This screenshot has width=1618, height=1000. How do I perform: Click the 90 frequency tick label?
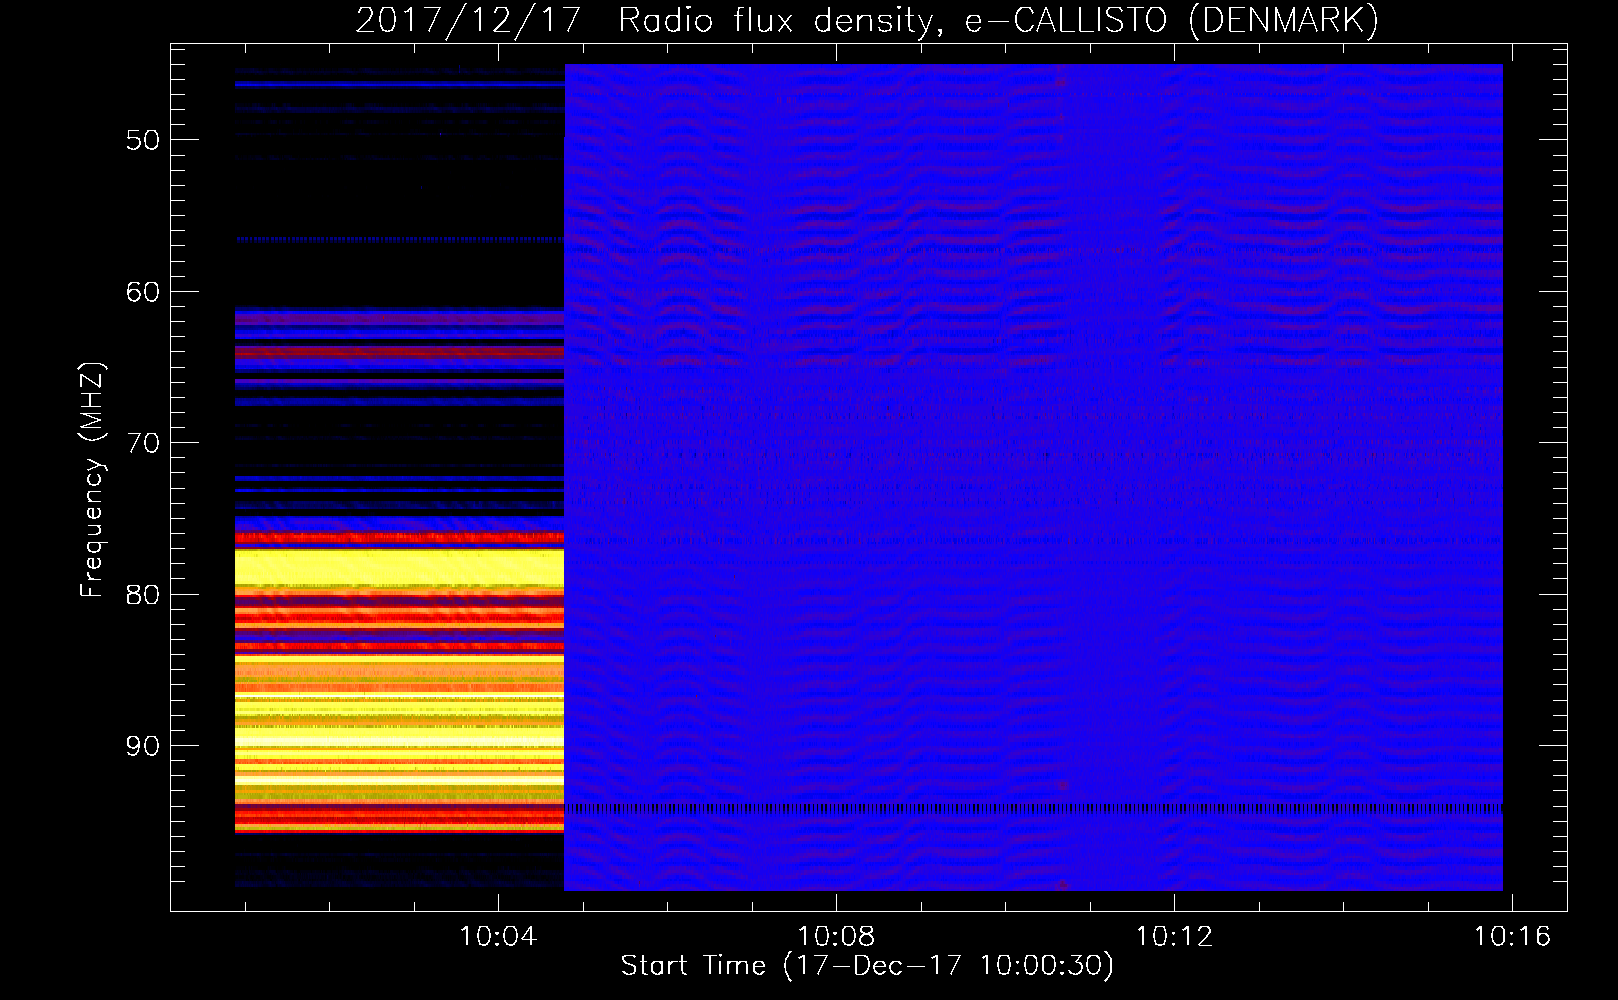(143, 746)
